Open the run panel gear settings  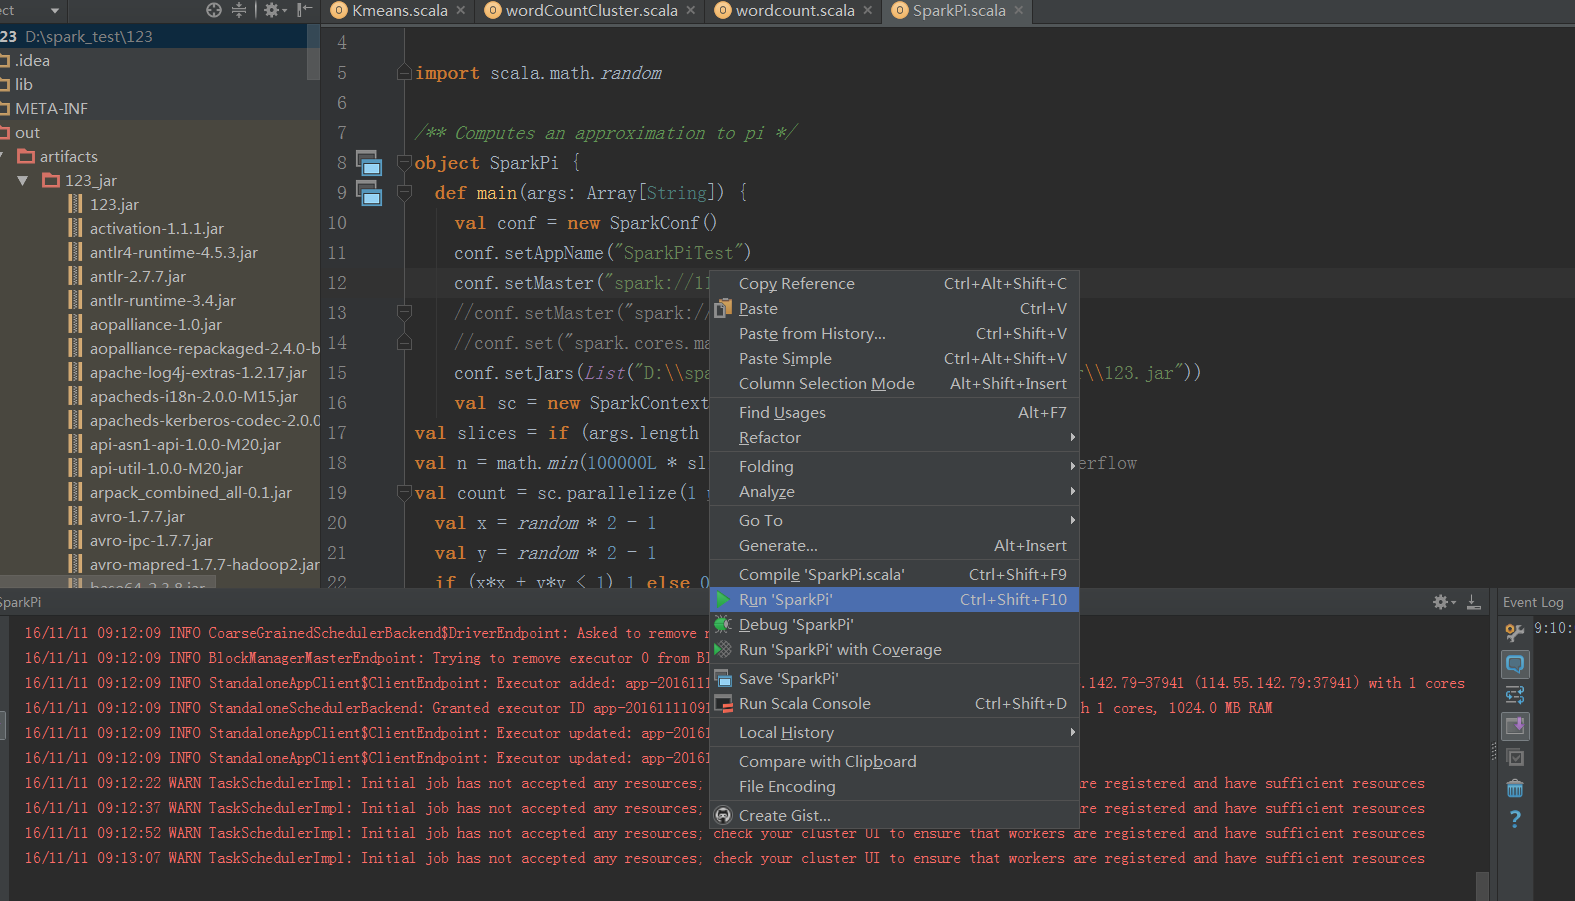(1444, 602)
